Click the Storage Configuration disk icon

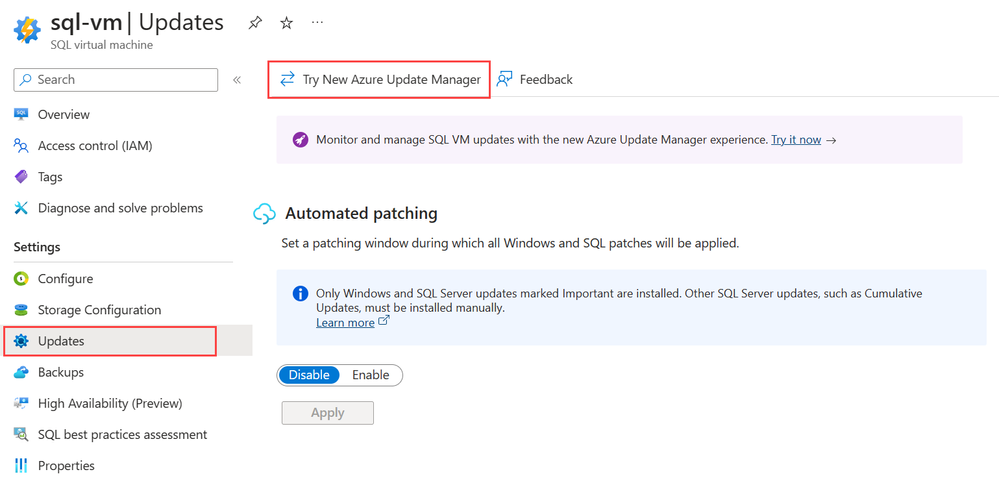21,310
